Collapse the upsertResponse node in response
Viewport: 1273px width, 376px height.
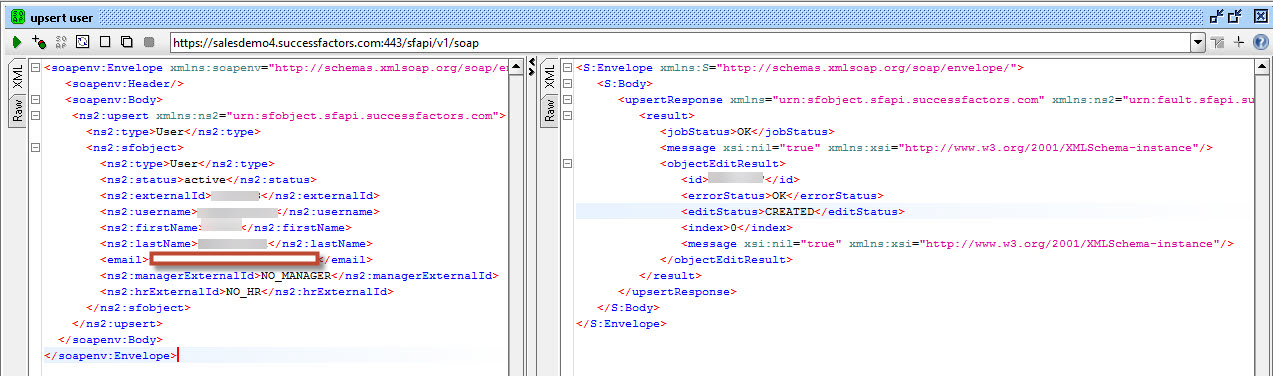tap(568, 99)
